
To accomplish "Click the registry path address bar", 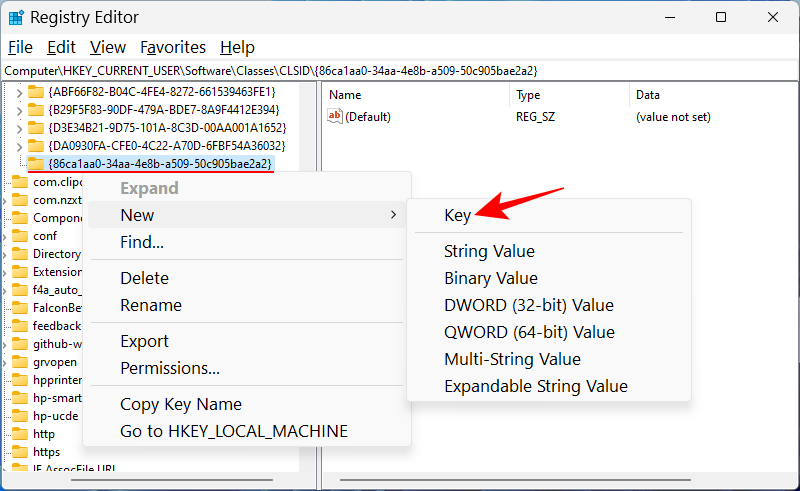I will 400,71.
